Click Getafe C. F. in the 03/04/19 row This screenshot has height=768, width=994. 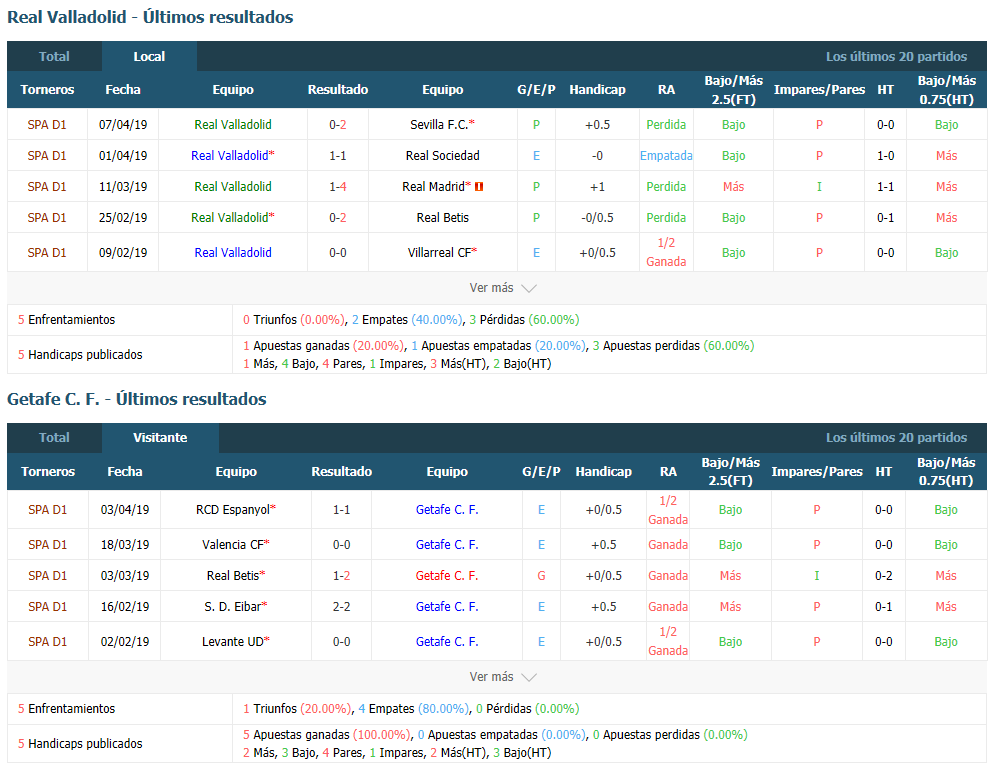tap(447, 510)
